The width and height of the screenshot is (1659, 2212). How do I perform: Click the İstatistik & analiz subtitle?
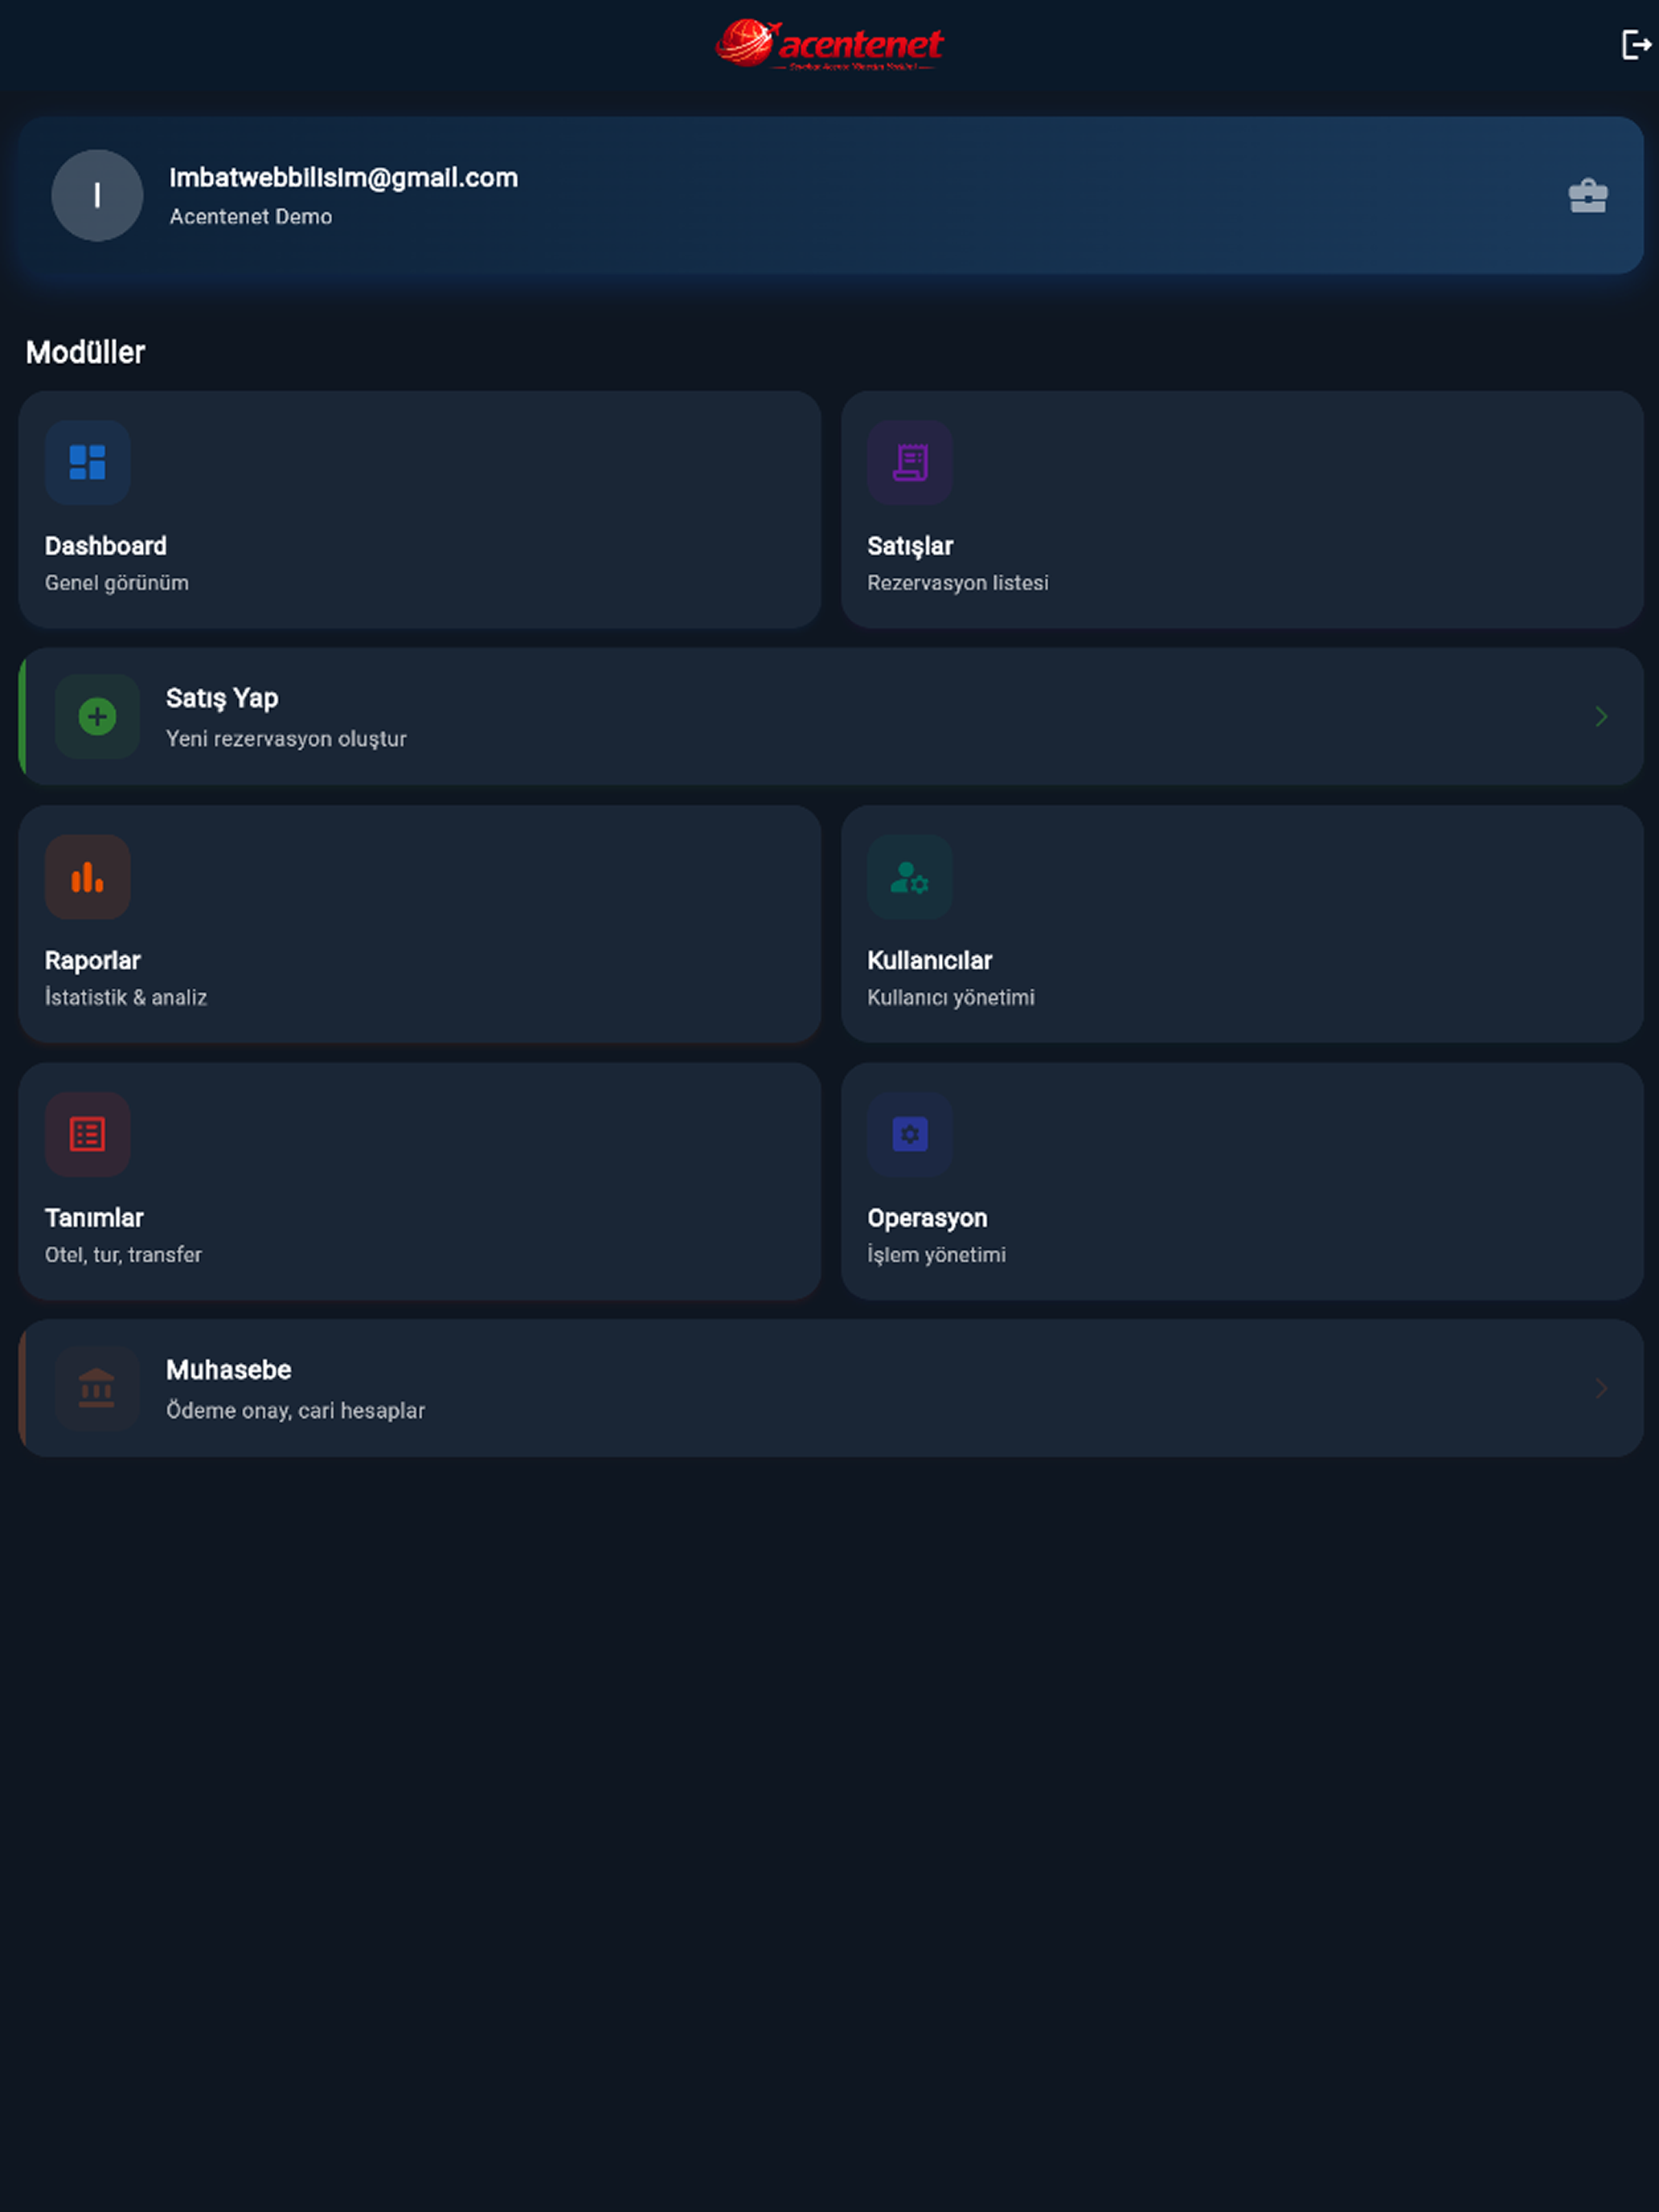point(126,997)
